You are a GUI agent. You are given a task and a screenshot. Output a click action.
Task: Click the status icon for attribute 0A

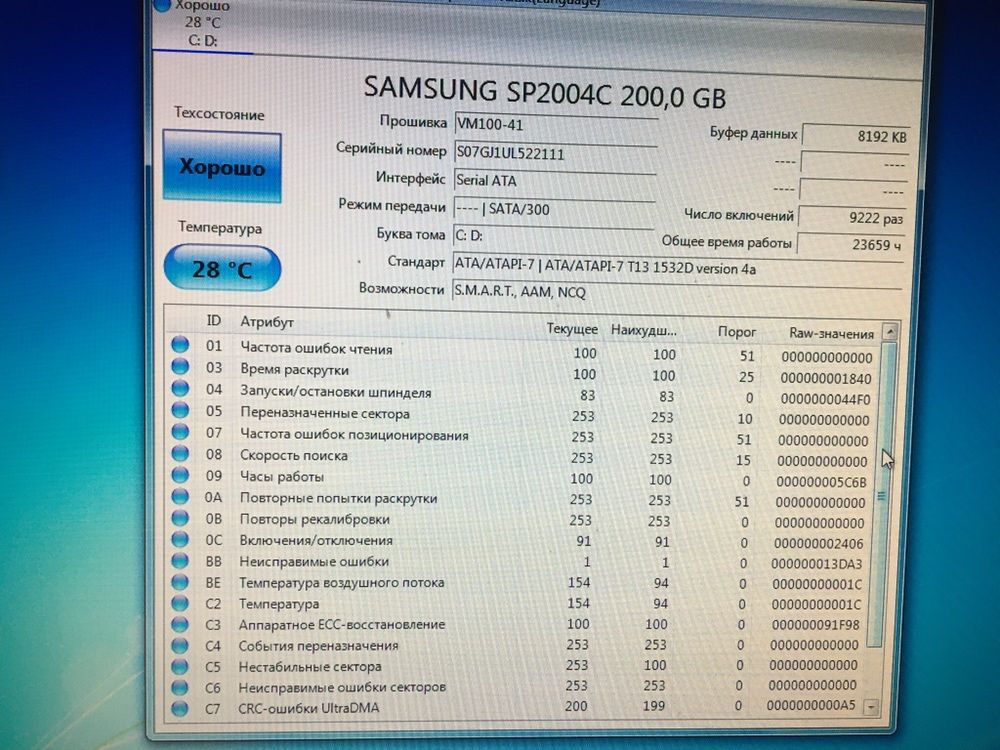coord(180,496)
